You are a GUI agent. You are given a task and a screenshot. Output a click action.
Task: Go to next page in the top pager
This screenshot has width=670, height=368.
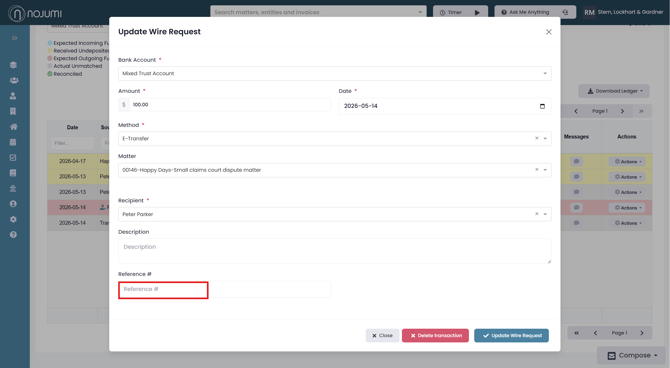click(622, 111)
